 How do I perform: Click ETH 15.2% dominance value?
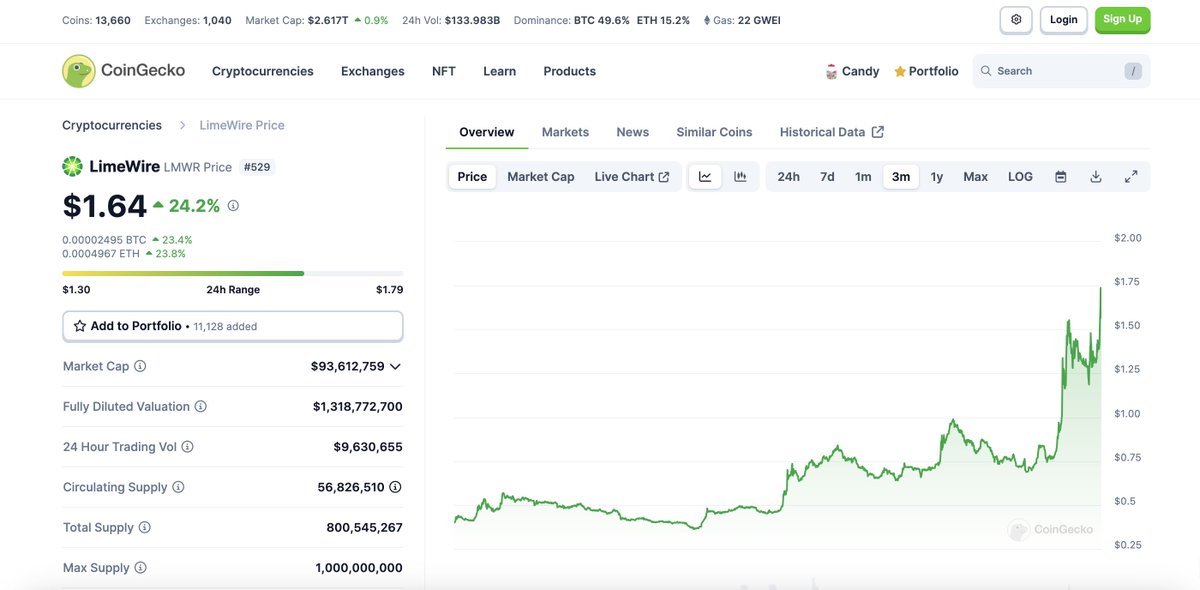pyautogui.click(x=663, y=20)
